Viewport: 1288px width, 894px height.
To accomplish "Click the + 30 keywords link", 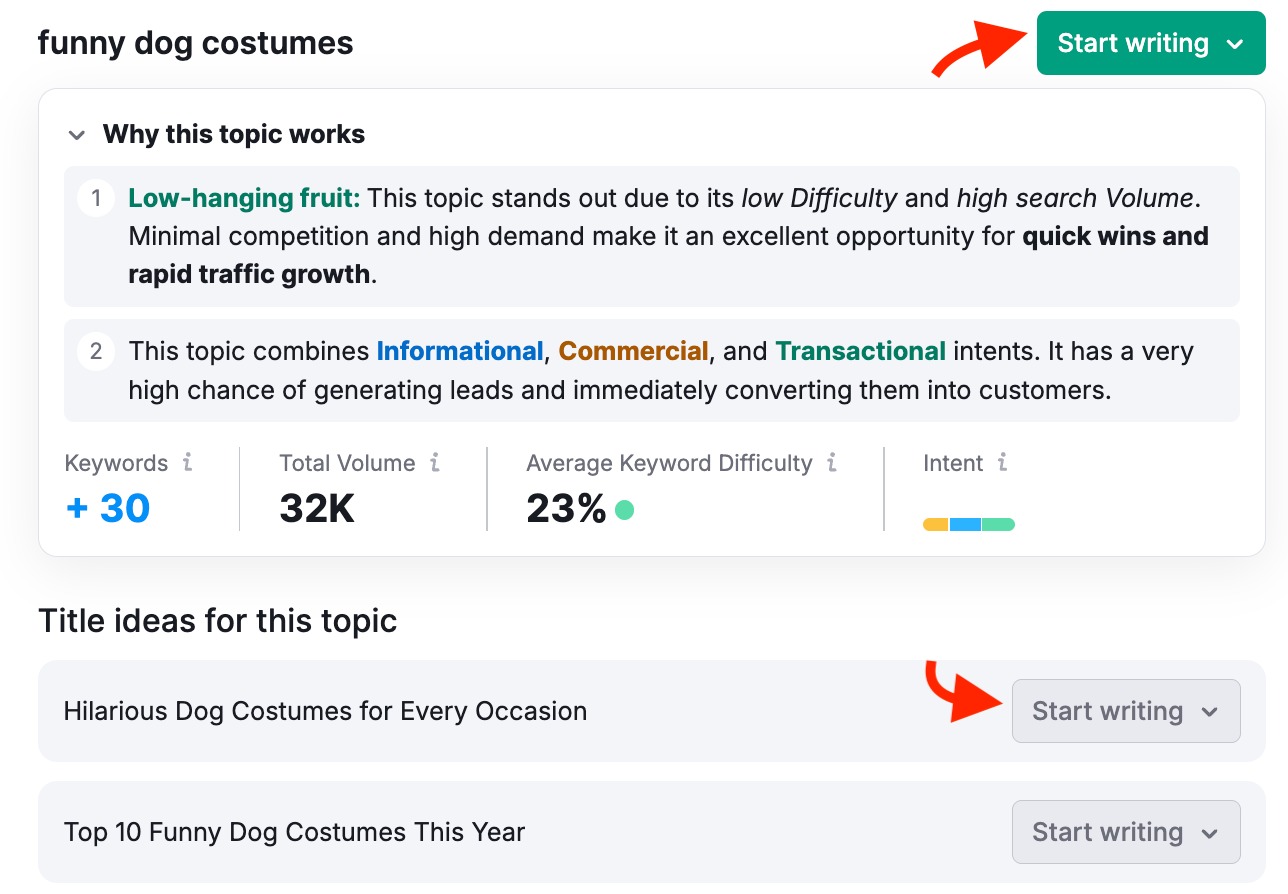I will tap(108, 508).
